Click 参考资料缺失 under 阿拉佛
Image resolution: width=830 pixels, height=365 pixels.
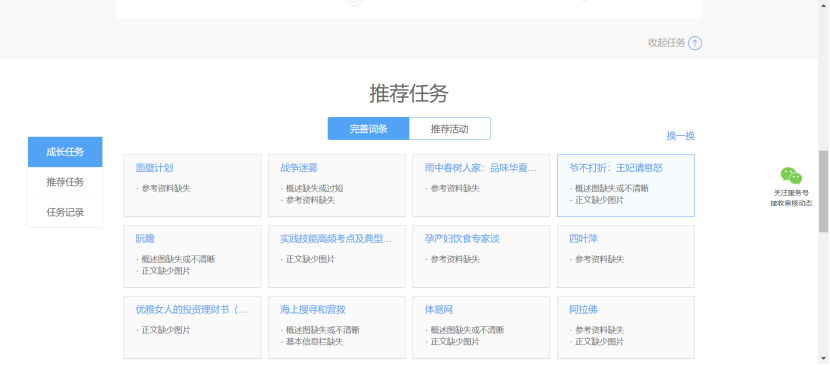coord(599,330)
